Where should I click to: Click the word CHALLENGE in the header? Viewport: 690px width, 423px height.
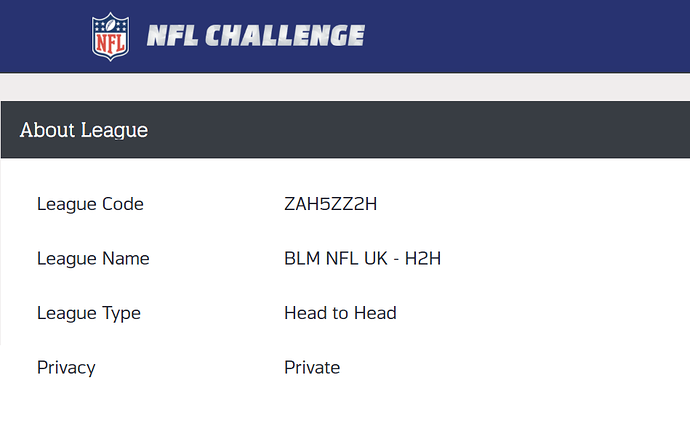[285, 36]
